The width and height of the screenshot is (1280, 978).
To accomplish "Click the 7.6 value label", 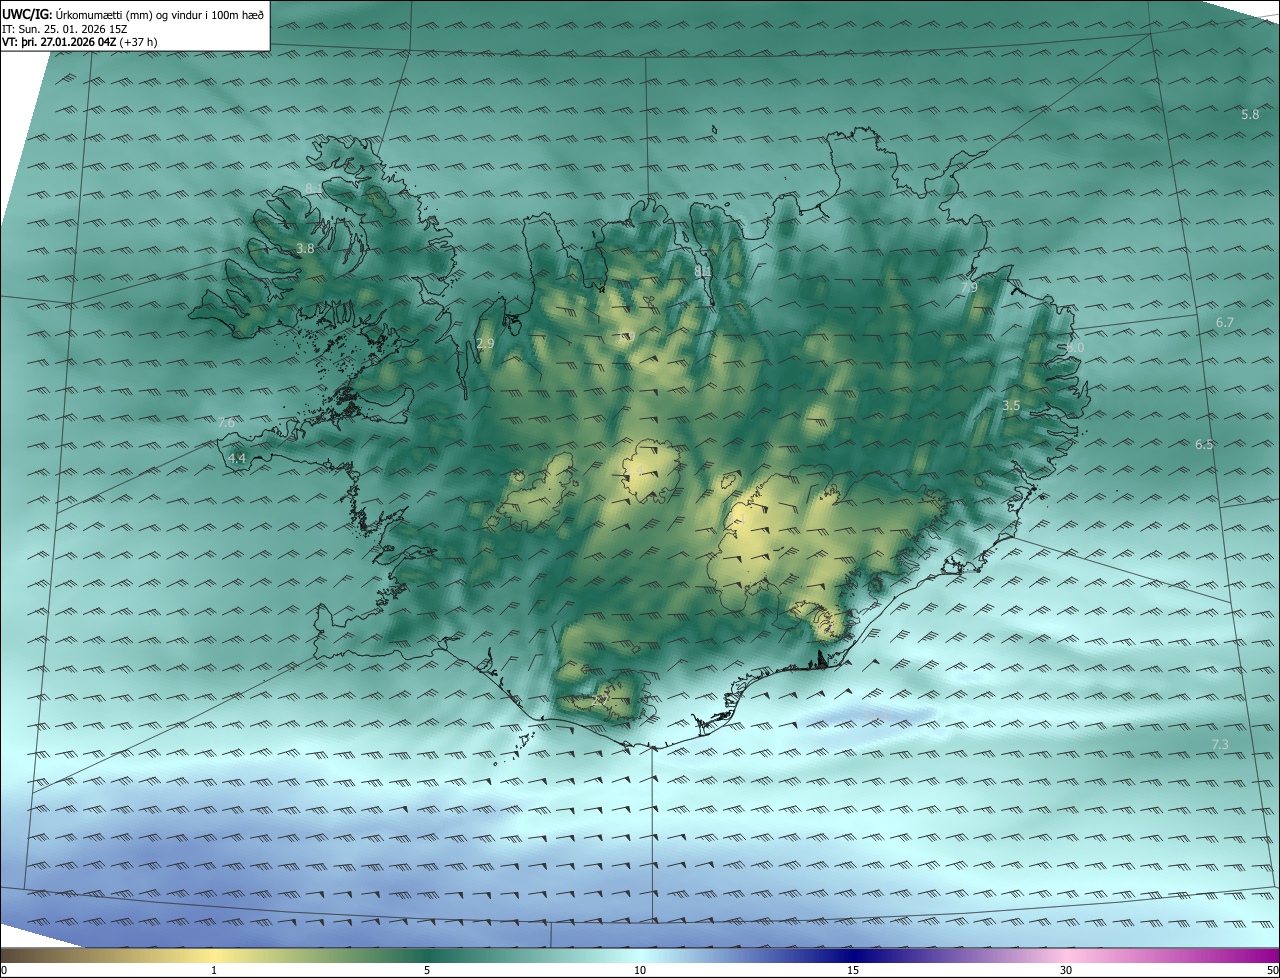I will (226, 423).
